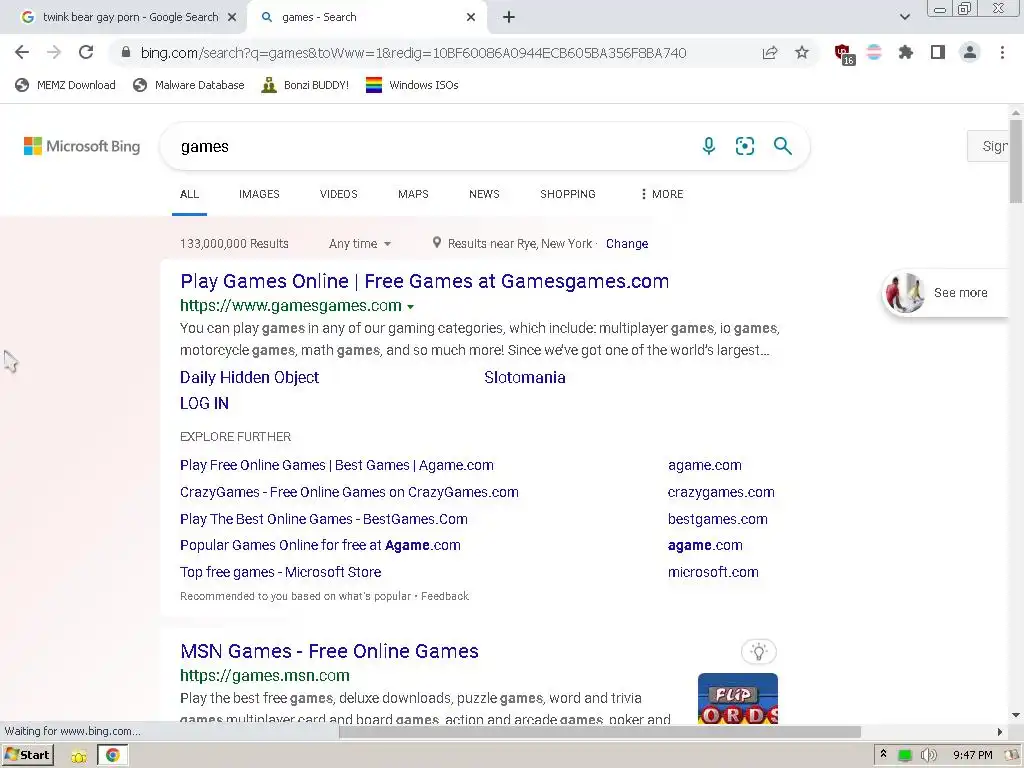This screenshot has width=1024, height=768.
Task: Click the See more card
Action: [946, 293]
